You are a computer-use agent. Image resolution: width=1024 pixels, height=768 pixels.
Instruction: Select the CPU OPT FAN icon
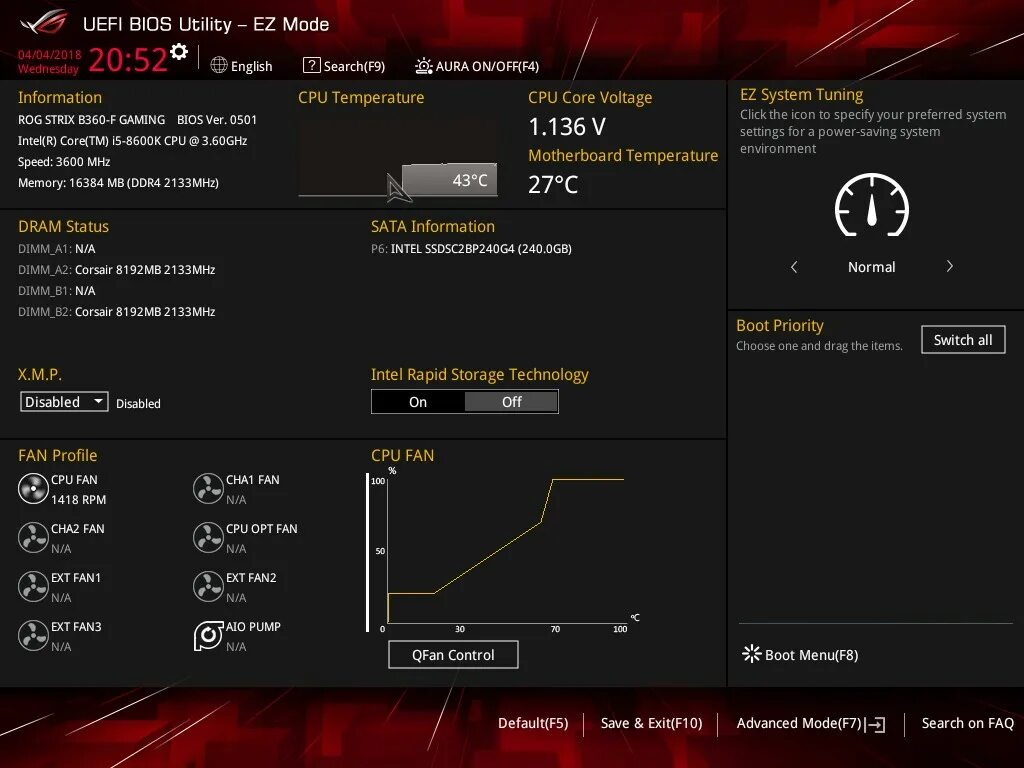tap(208, 538)
